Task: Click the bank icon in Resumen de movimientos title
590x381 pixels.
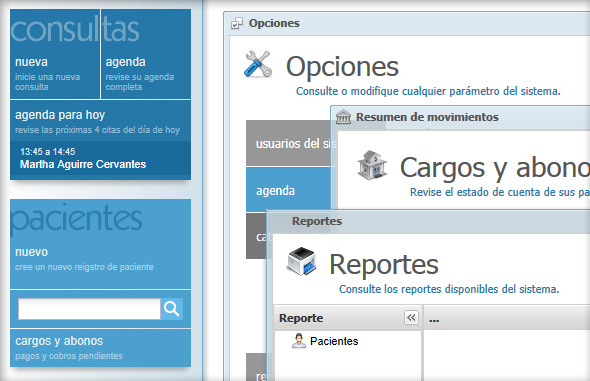Action: (x=343, y=117)
